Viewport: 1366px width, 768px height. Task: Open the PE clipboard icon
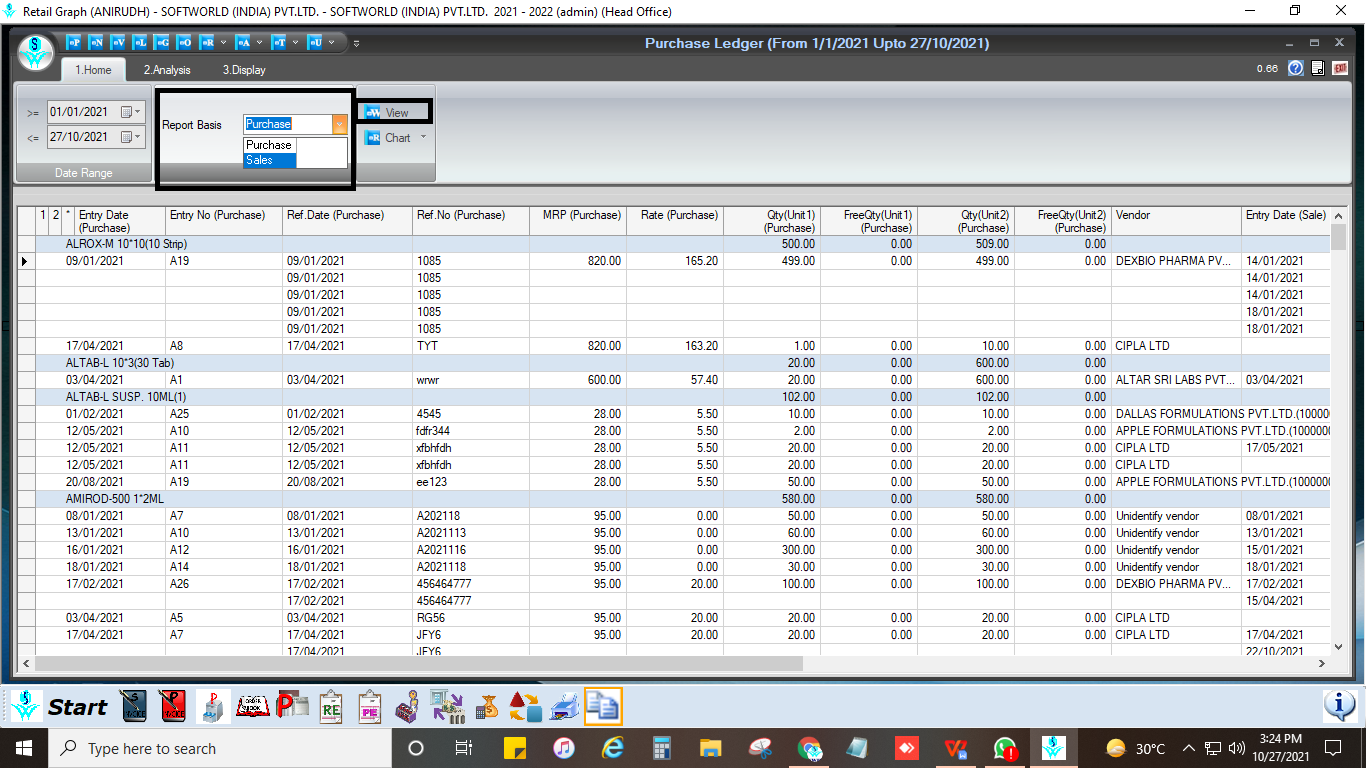[370, 707]
